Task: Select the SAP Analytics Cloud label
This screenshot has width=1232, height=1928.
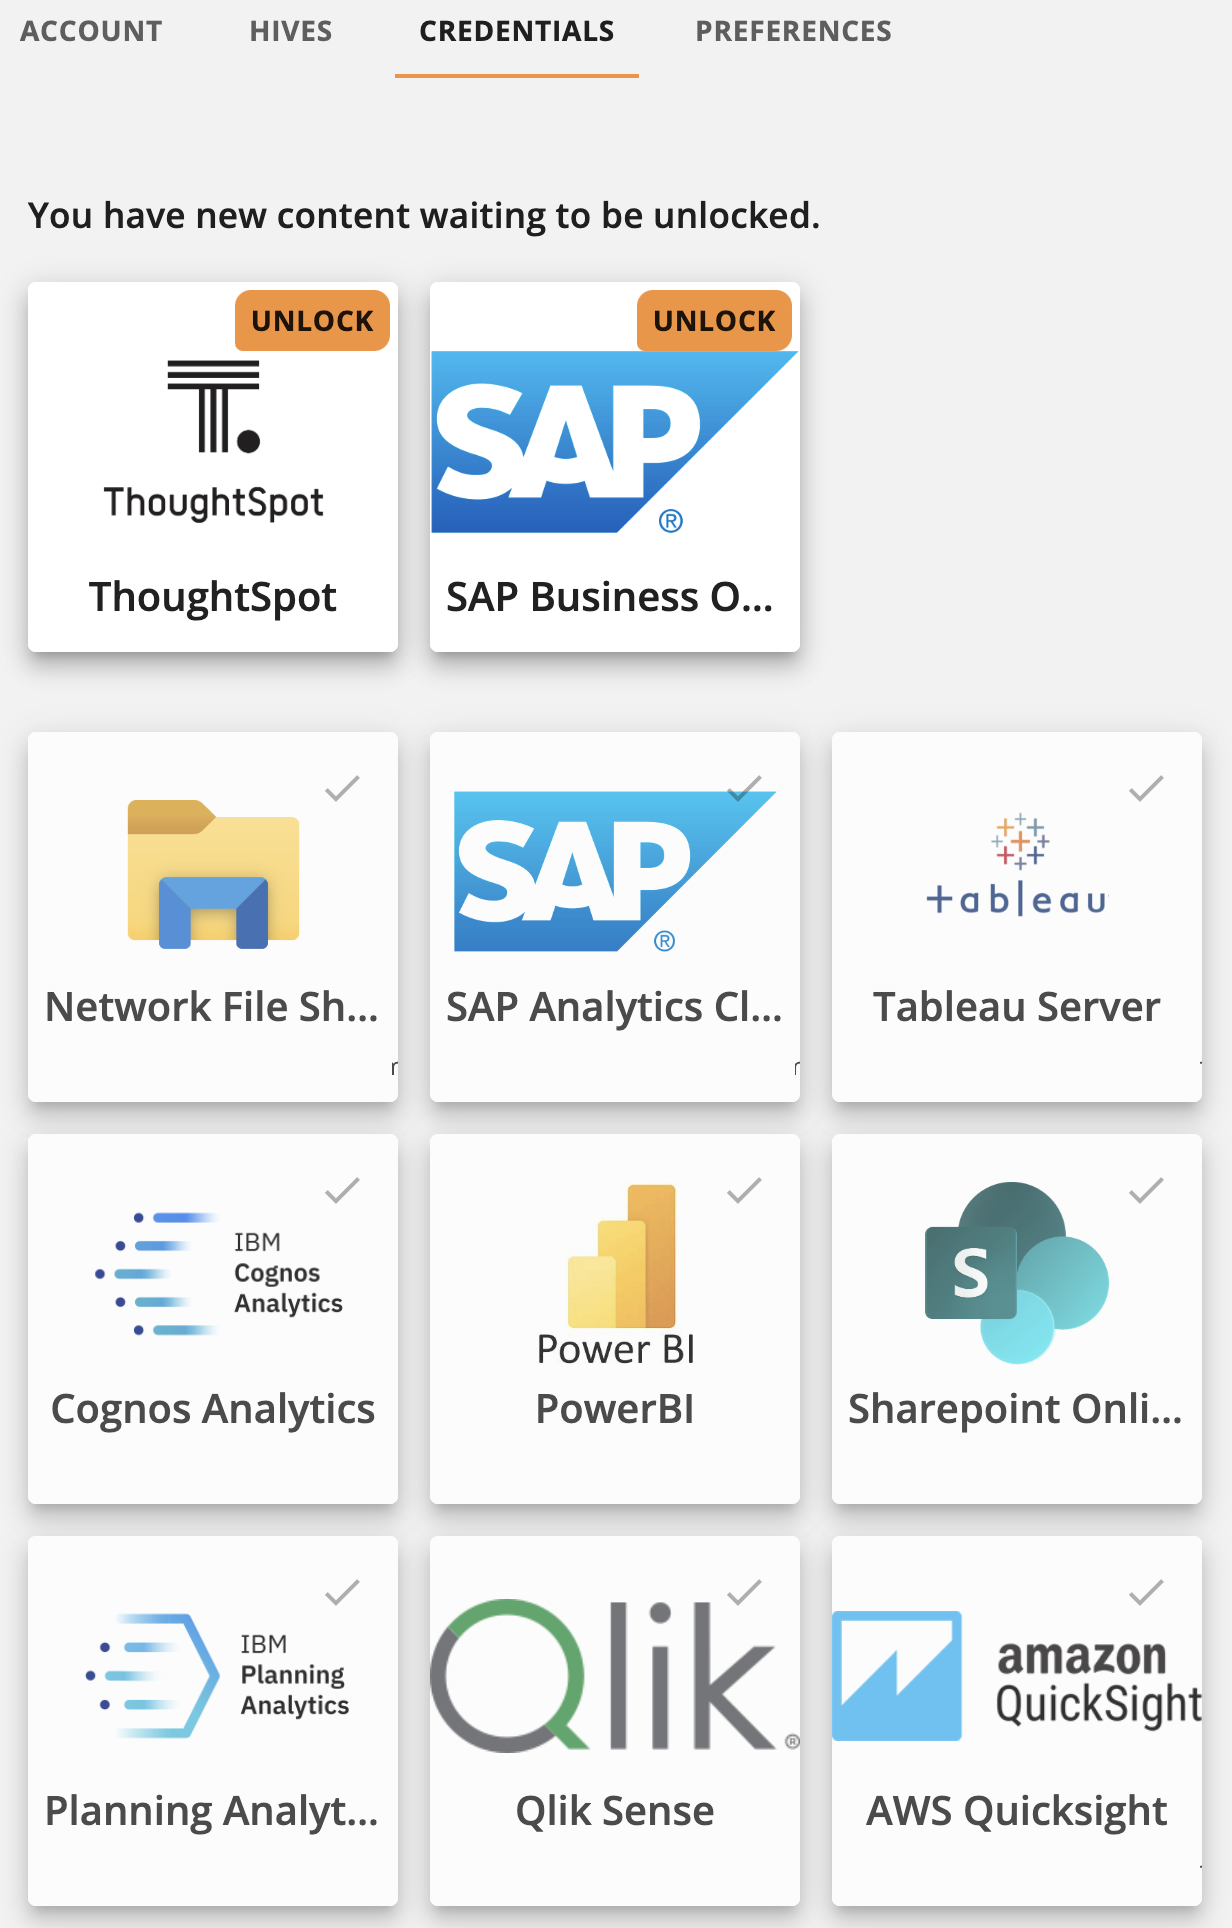Action: (614, 1007)
